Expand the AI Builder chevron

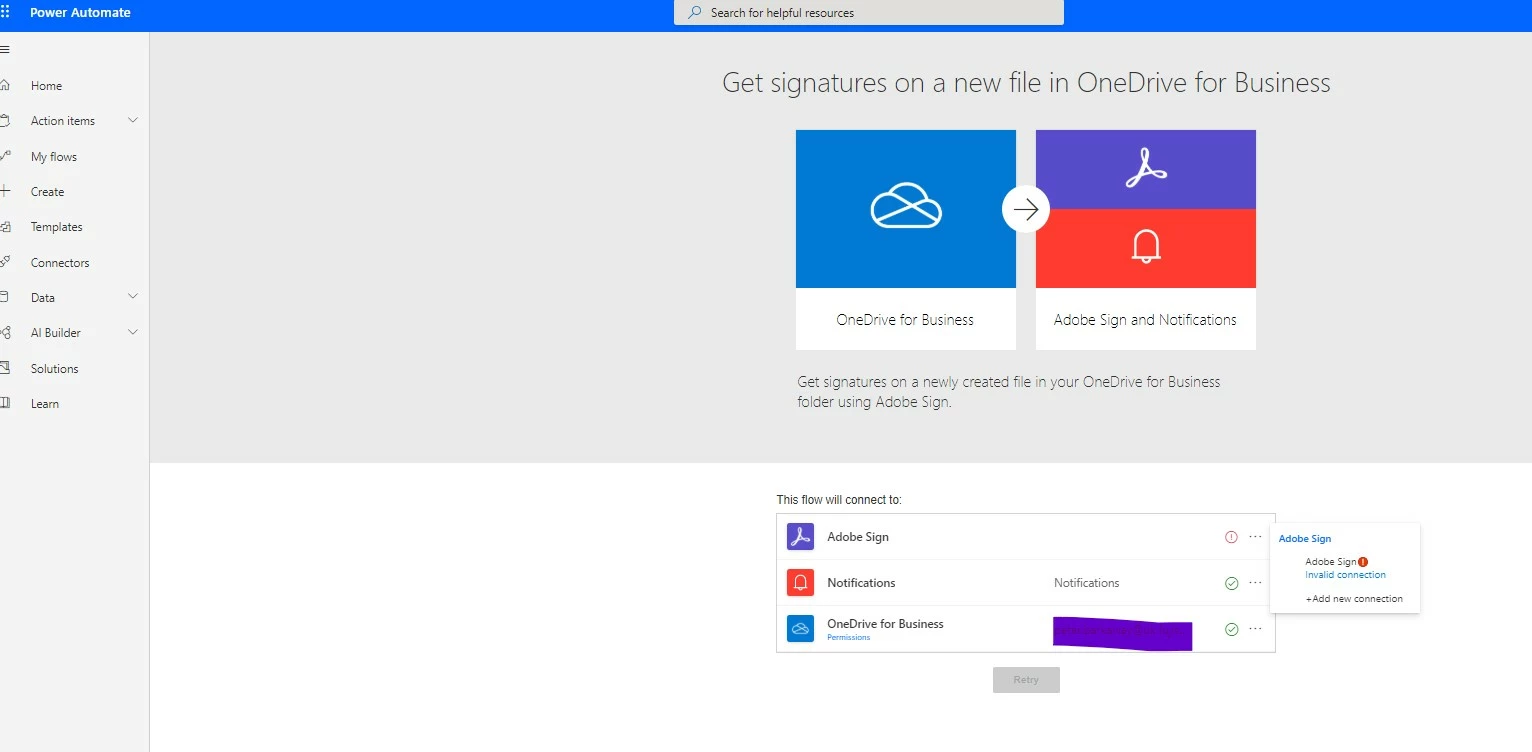pyautogui.click(x=133, y=332)
